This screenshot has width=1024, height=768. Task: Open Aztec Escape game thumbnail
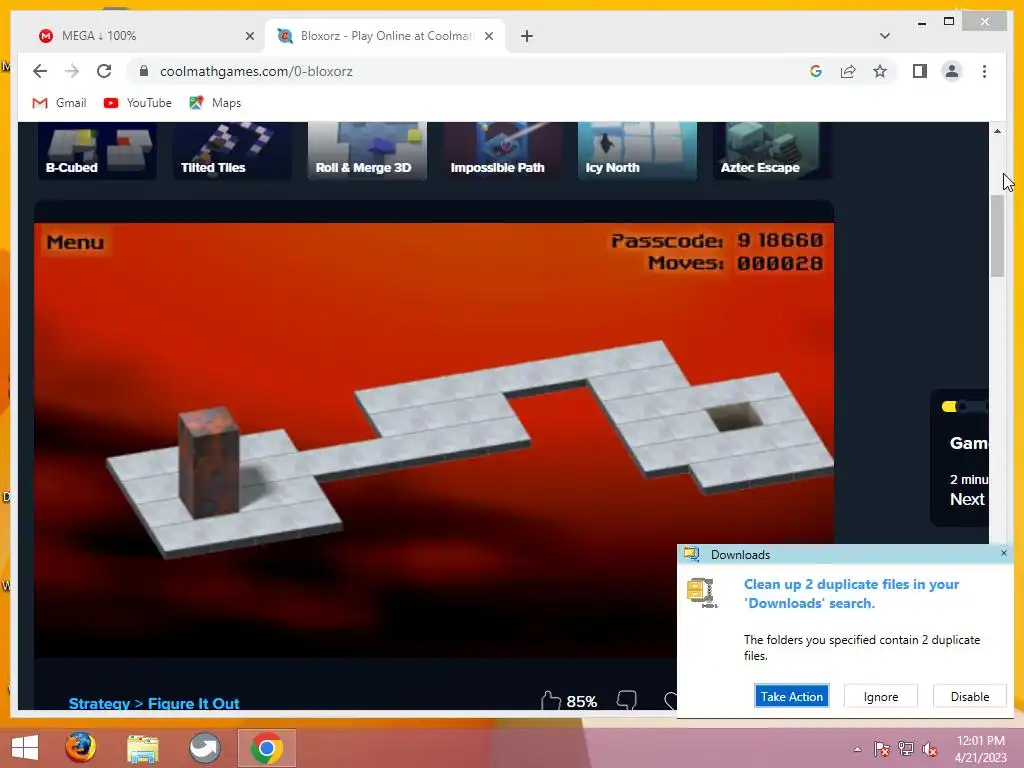[x=772, y=150]
